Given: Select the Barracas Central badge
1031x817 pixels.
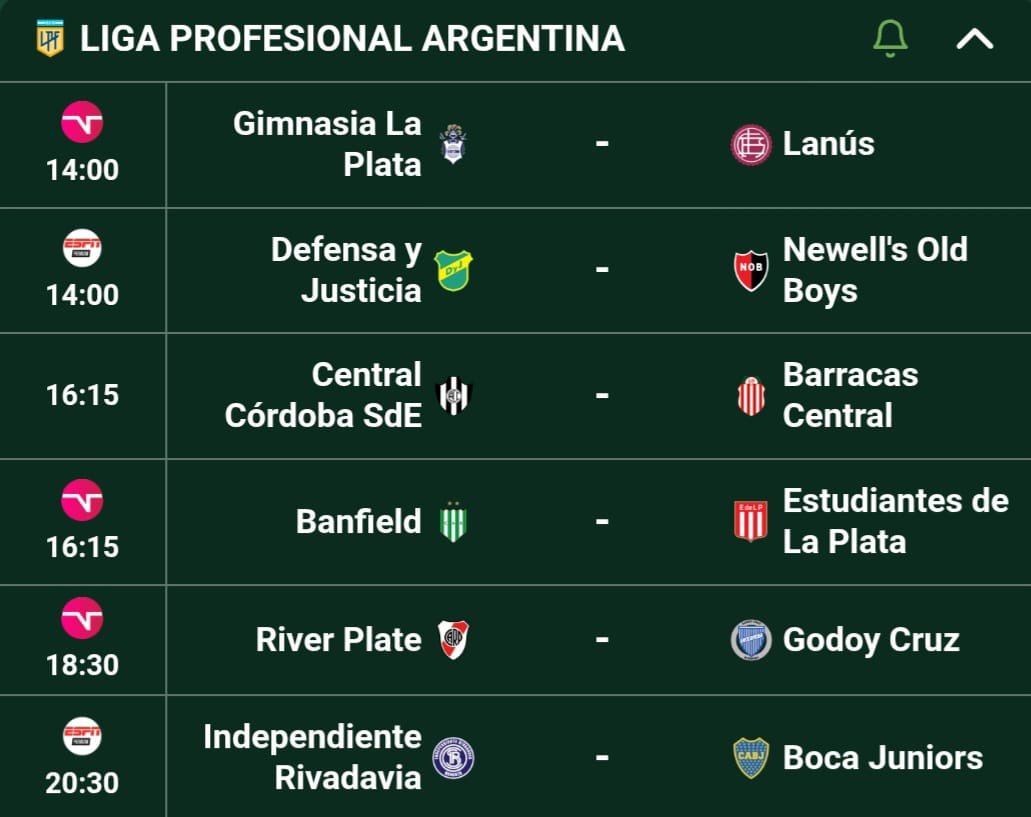Looking at the screenshot, I should (x=750, y=396).
